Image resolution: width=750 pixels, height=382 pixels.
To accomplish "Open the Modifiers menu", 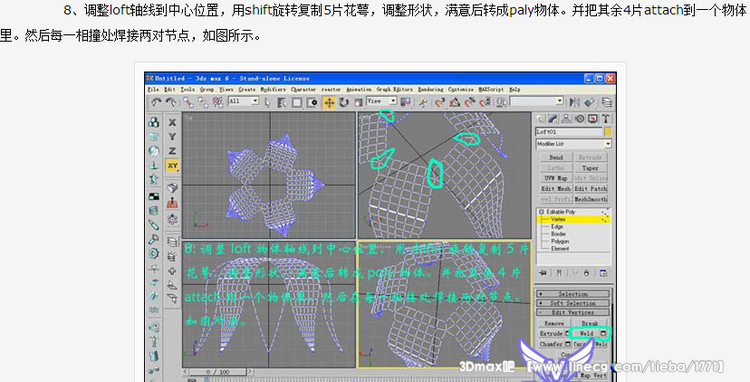I will tap(273, 89).
